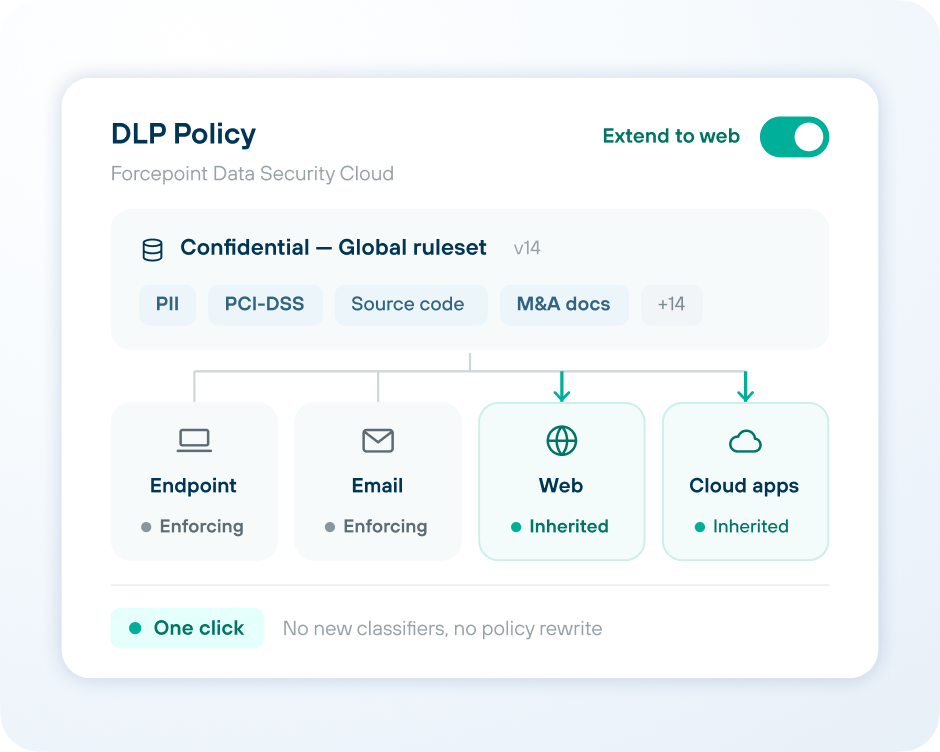Click the Forcepoint Data Security Cloud subtitle
Screen dimensions: 940x752
pyautogui.click(x=252, y=174)
